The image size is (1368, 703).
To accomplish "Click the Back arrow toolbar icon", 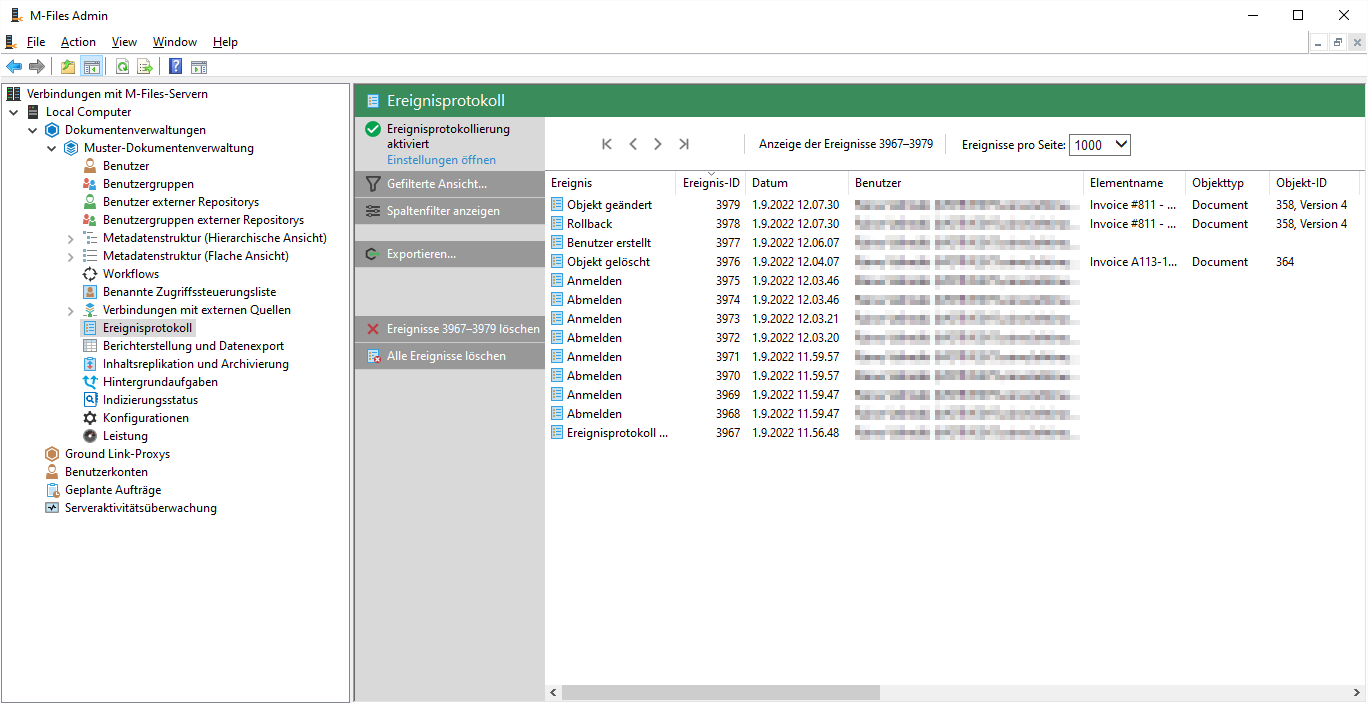I will pos(14,67).
